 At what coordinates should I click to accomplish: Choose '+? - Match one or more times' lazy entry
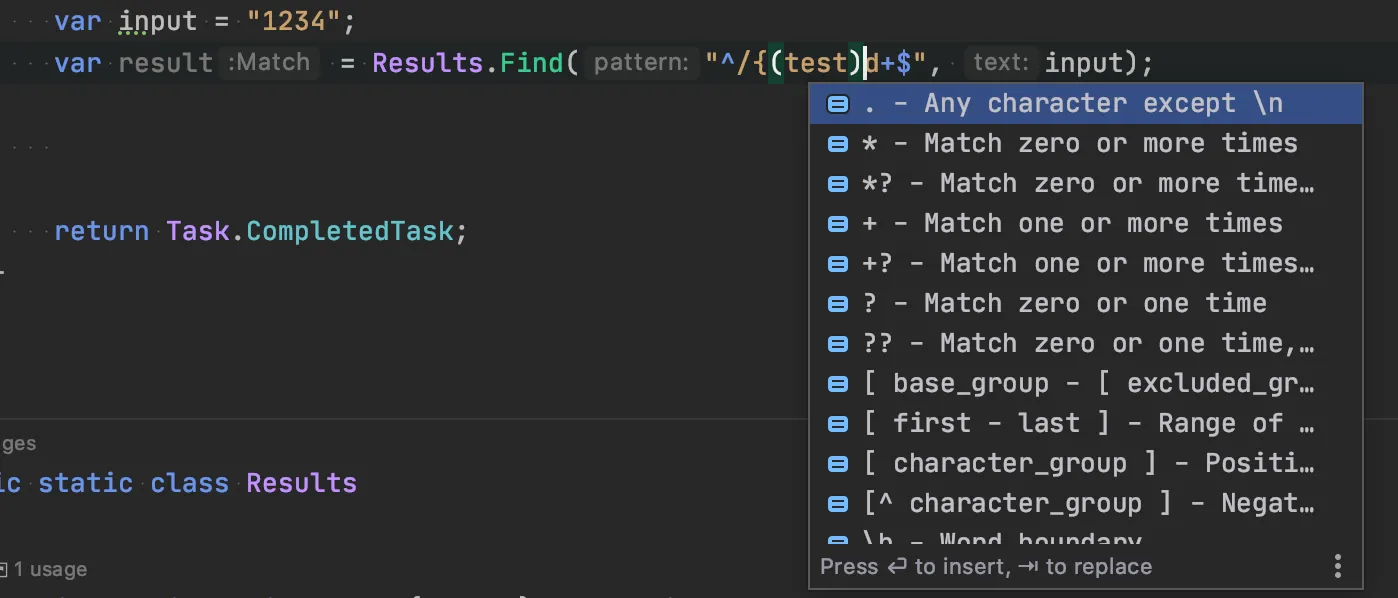(x=1085, y=263)
